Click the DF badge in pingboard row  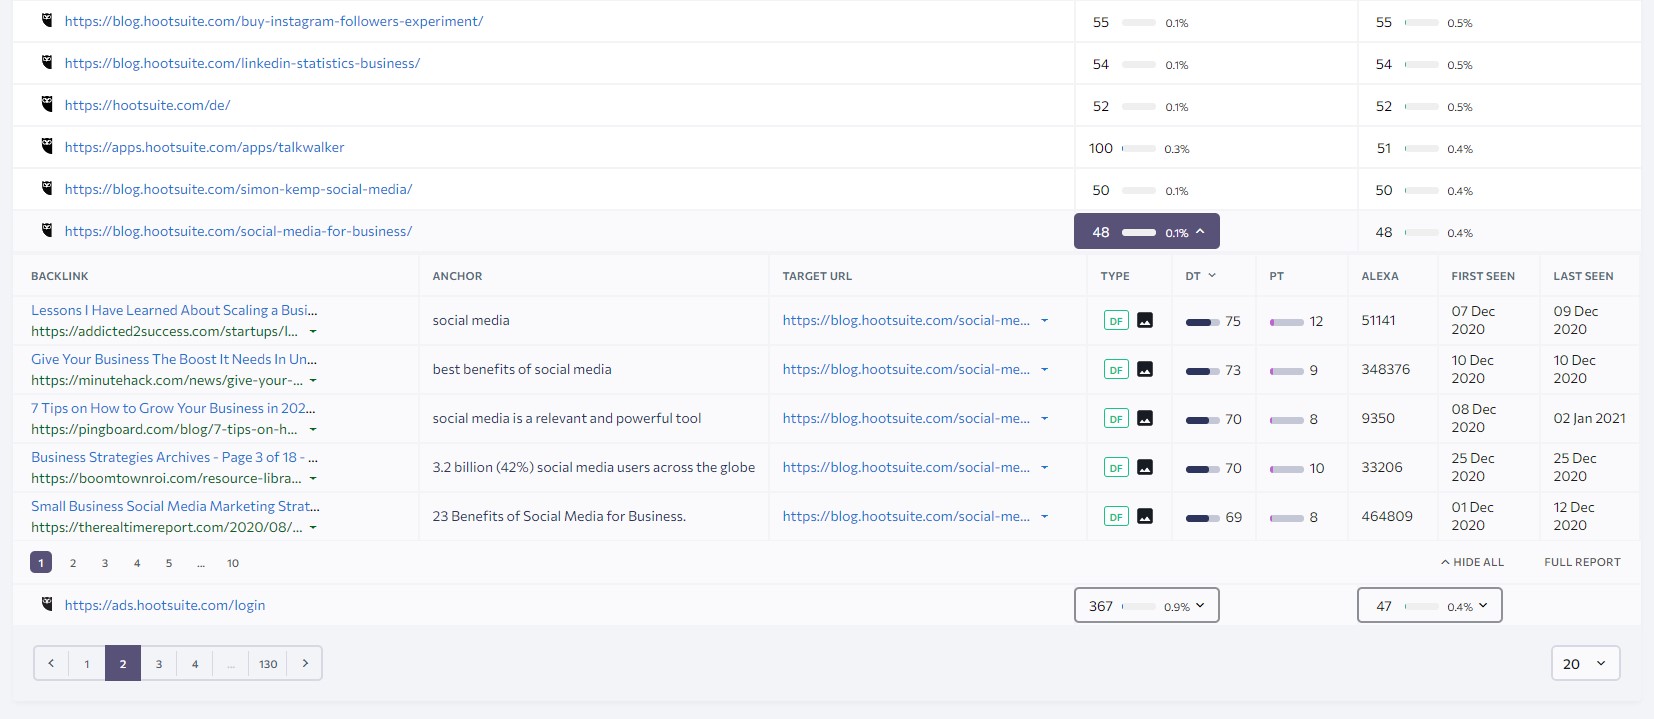point(1116,418)
